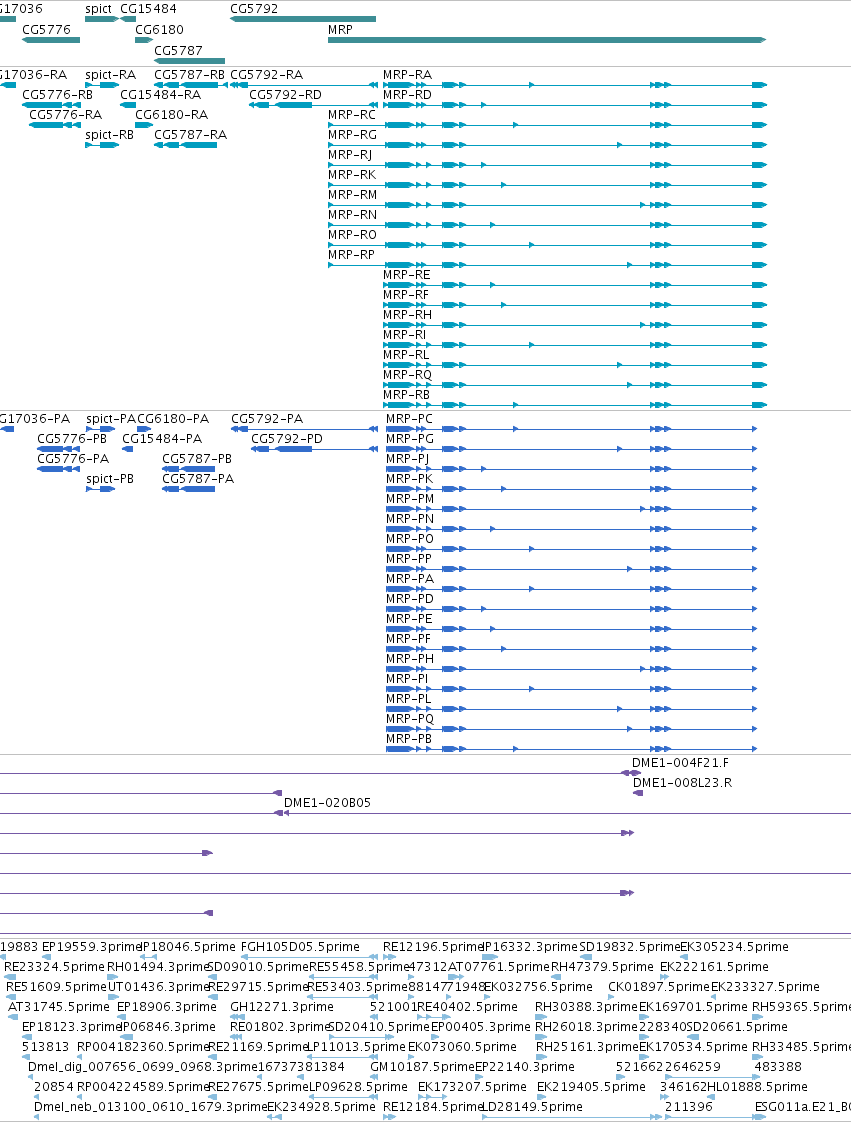Click transcript MRP-RH
Image resolution: width=851 pixels, height=1122 pixels.
tap(407, 315)
